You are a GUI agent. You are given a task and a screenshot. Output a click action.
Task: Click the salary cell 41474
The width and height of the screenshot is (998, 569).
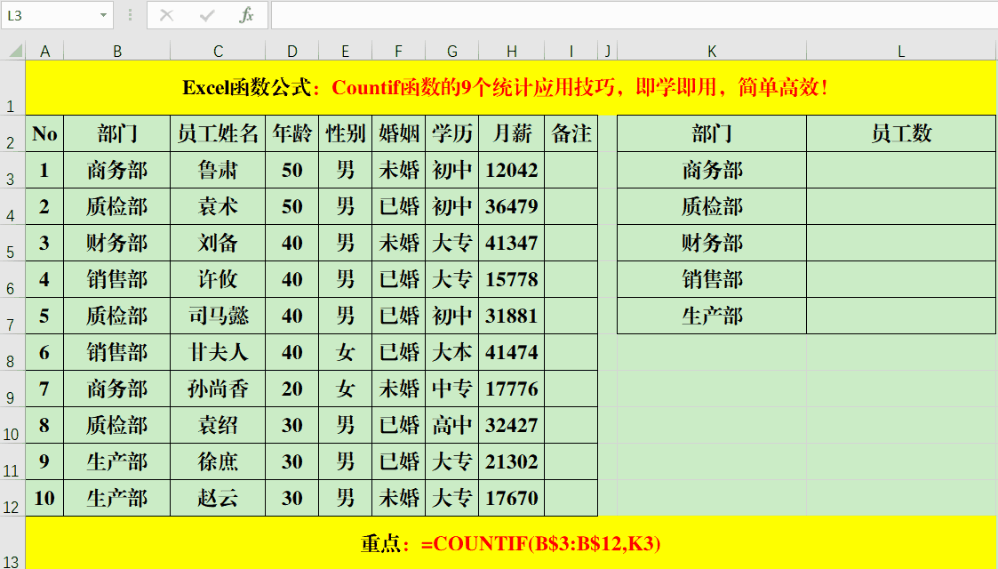click(x=512, y=353)
